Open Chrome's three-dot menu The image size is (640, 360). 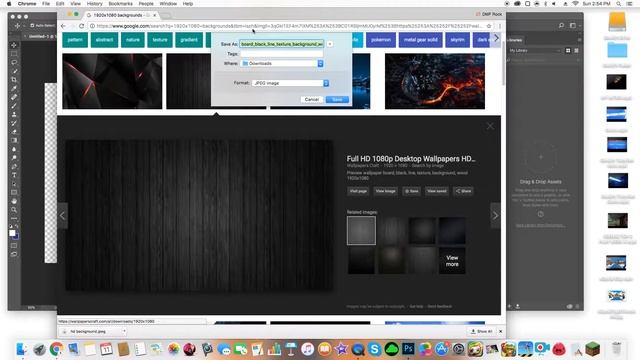pos(500,26)
